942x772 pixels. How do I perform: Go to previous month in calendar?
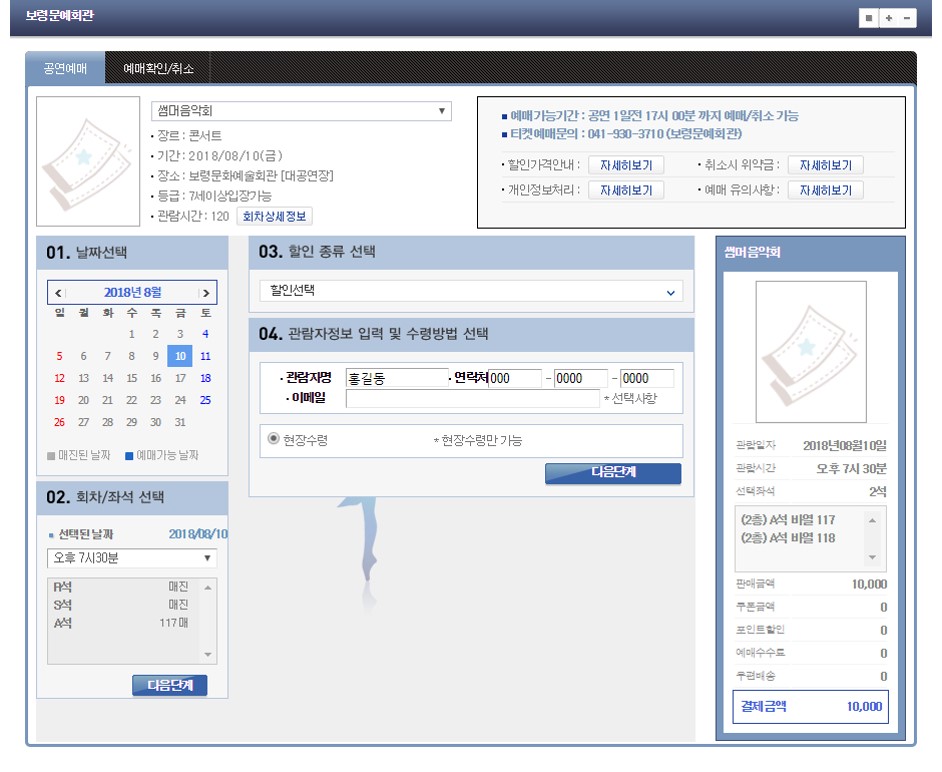coord(58,293)
